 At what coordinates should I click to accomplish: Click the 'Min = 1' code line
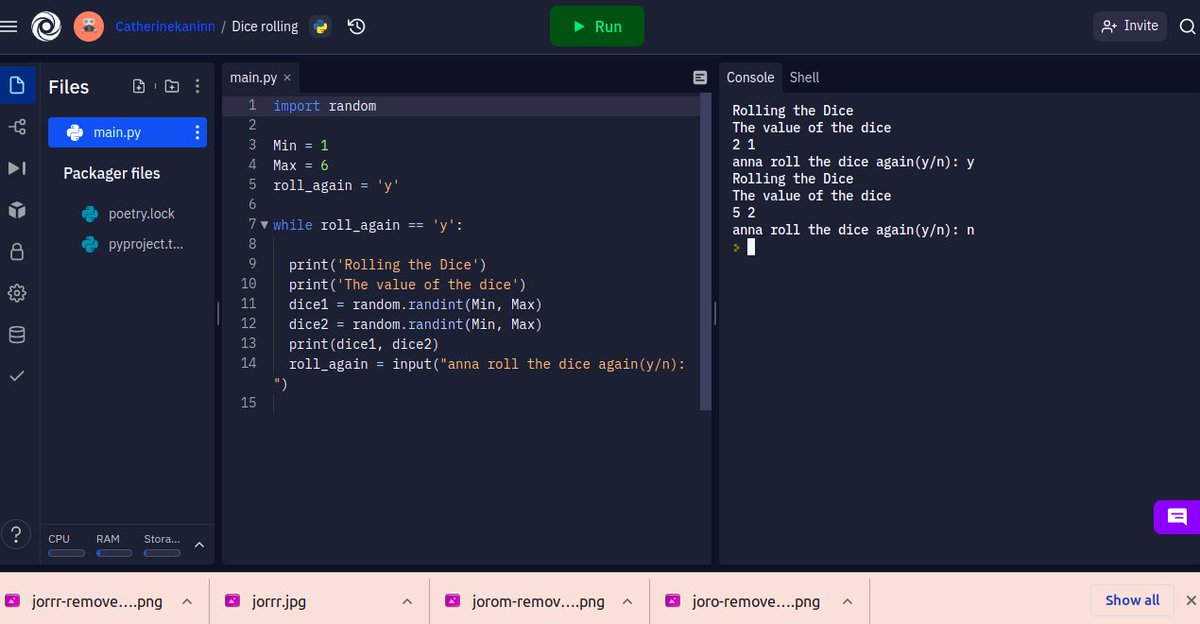[x=301, y=145]
